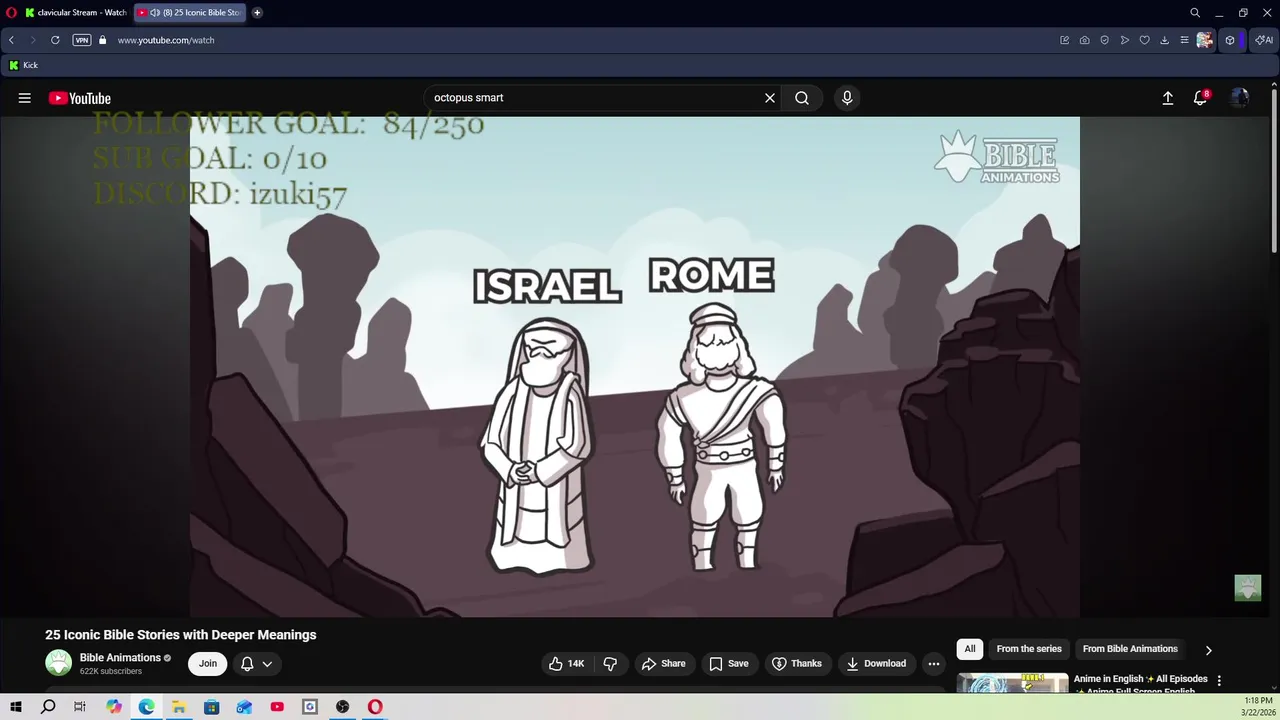The width and height of the screenshot is (1280, 720).
Task: Open the Bible Animations channel avatar
Action: point(59,663)
